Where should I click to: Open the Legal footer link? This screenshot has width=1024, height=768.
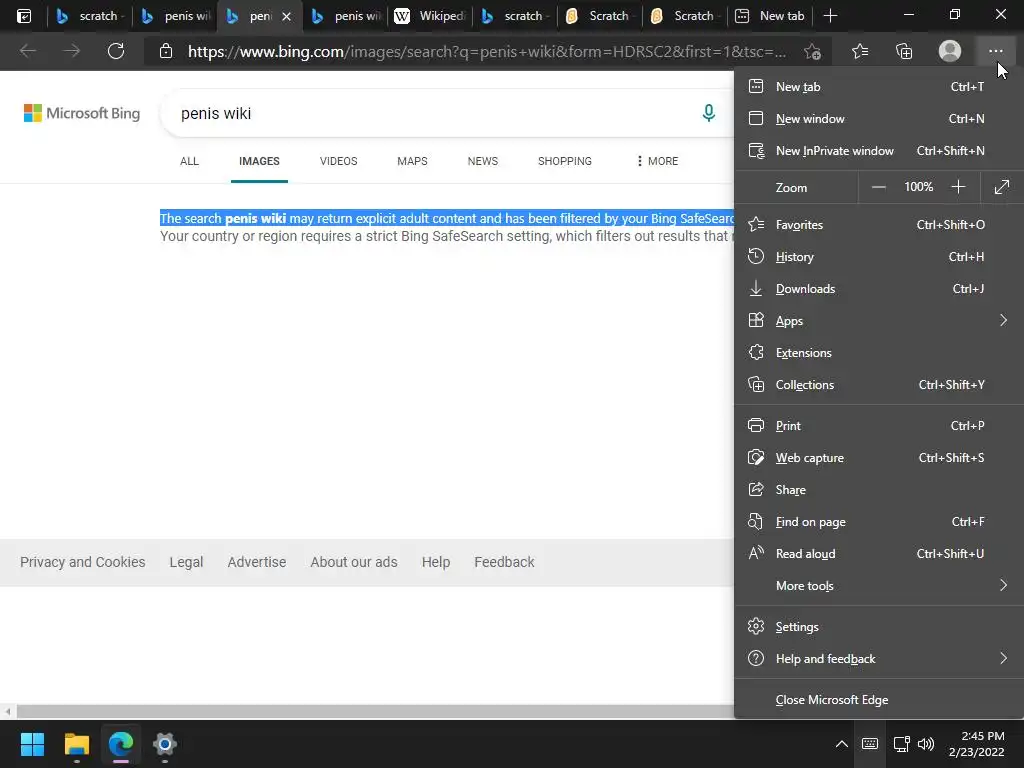(186, 562)
